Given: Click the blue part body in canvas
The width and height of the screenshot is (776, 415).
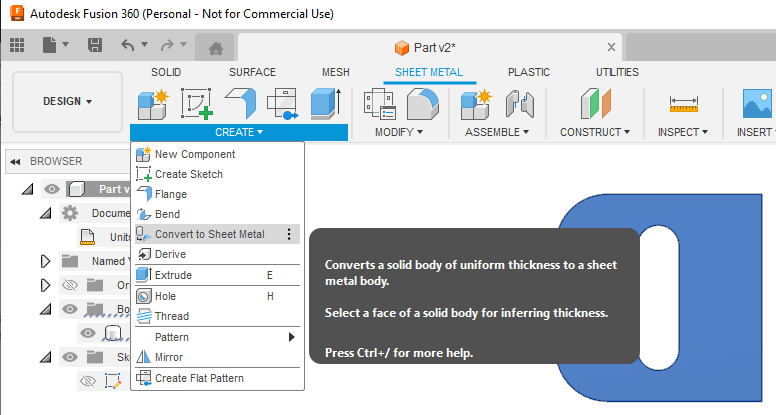Looking at the screenshot, I should (718, 297).
